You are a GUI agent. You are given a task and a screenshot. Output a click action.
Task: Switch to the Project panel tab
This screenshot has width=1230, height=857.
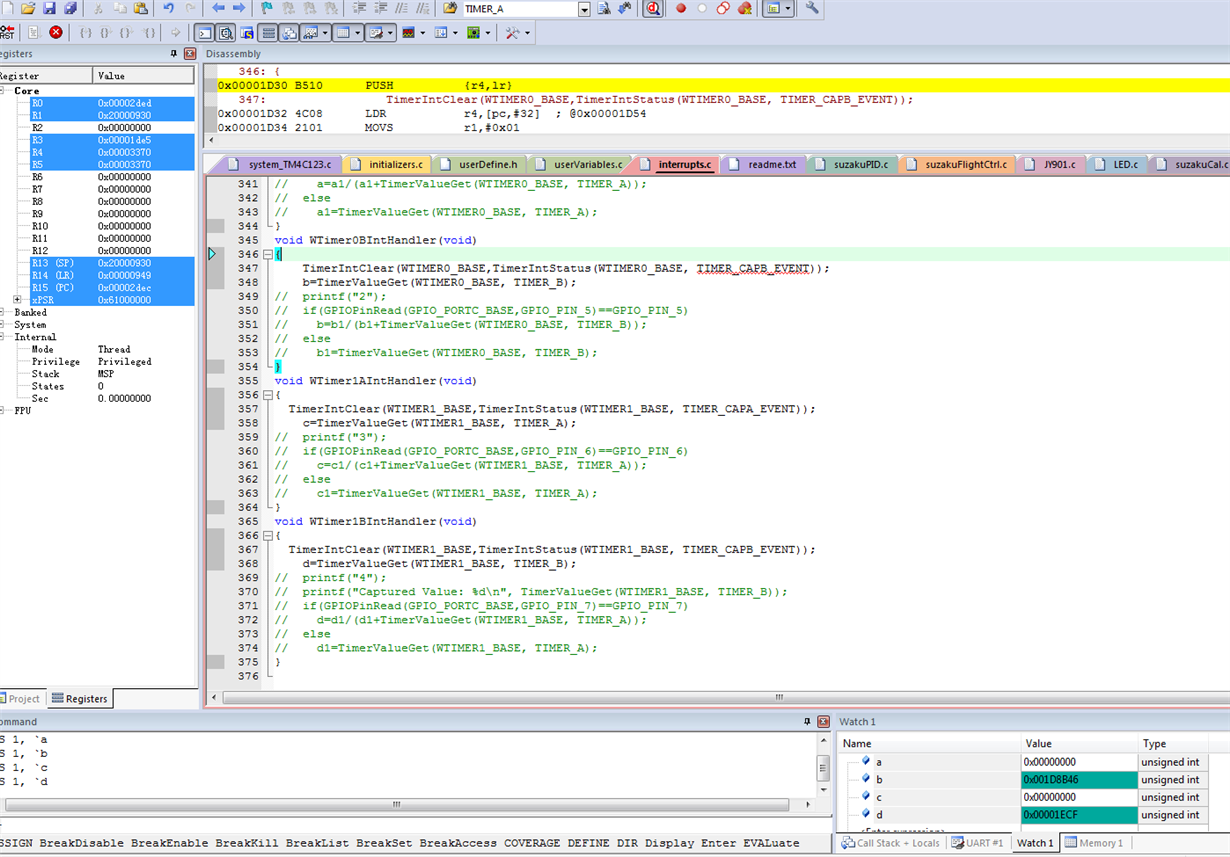point(22,699)
